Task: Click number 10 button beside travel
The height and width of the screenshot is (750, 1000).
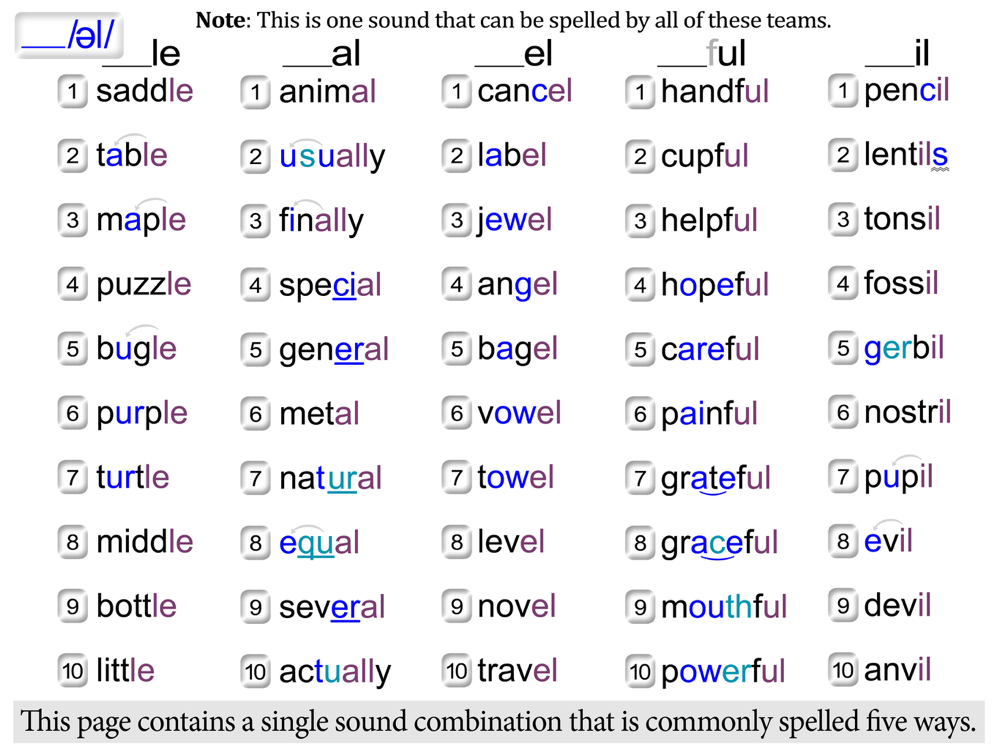Action: point(457,670)
